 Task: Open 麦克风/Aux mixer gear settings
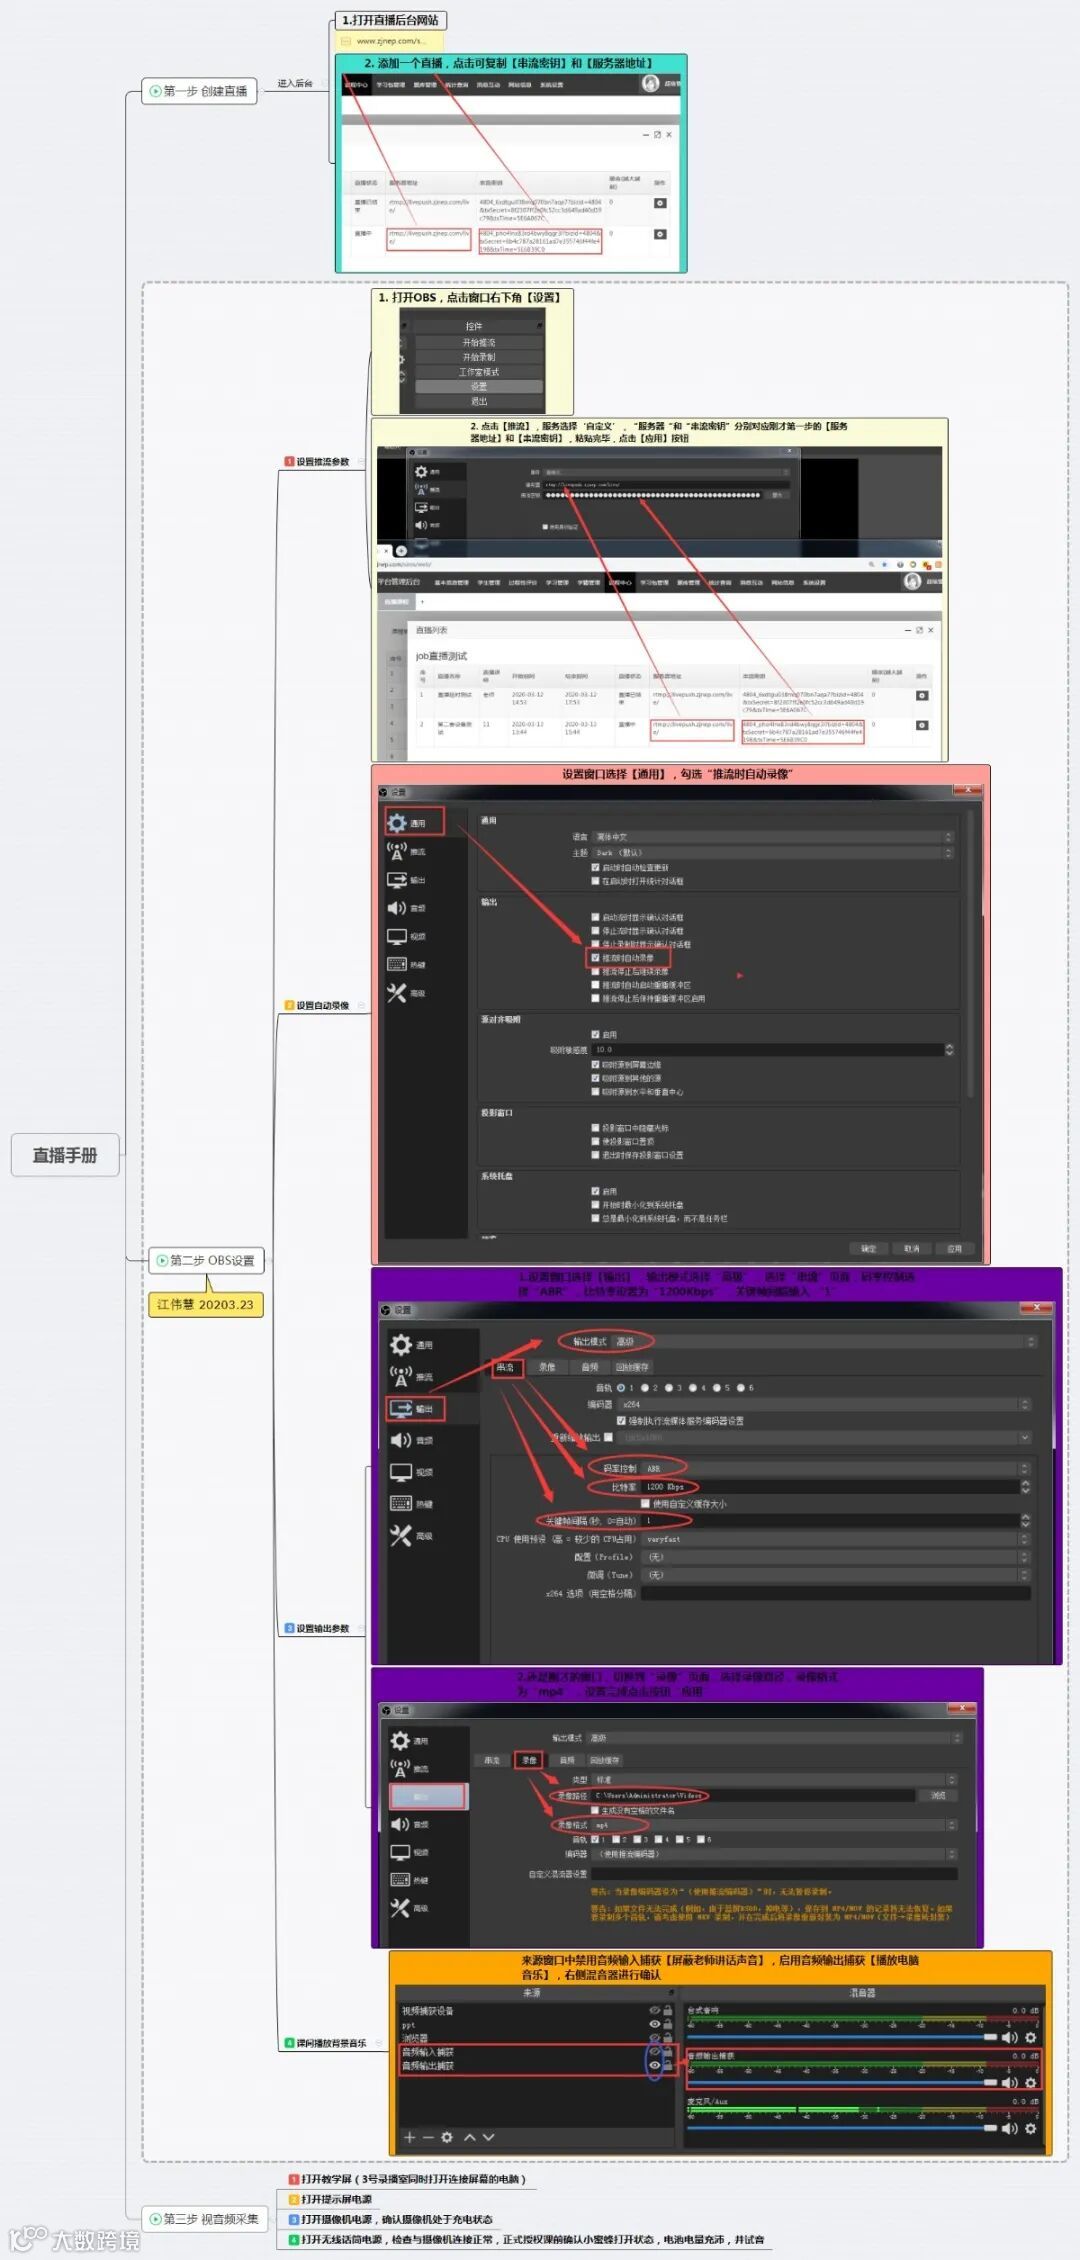tap(1031, 2128)
